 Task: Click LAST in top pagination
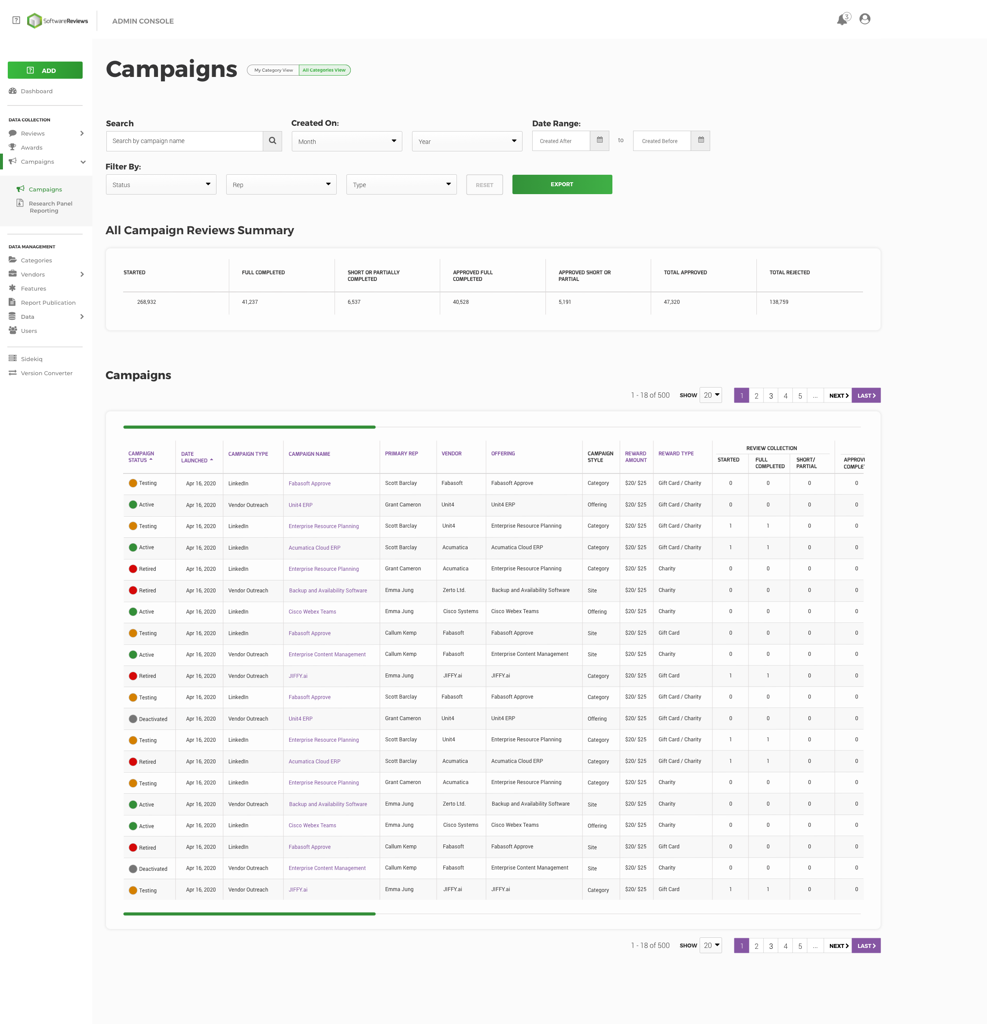(x=866, y=396)
